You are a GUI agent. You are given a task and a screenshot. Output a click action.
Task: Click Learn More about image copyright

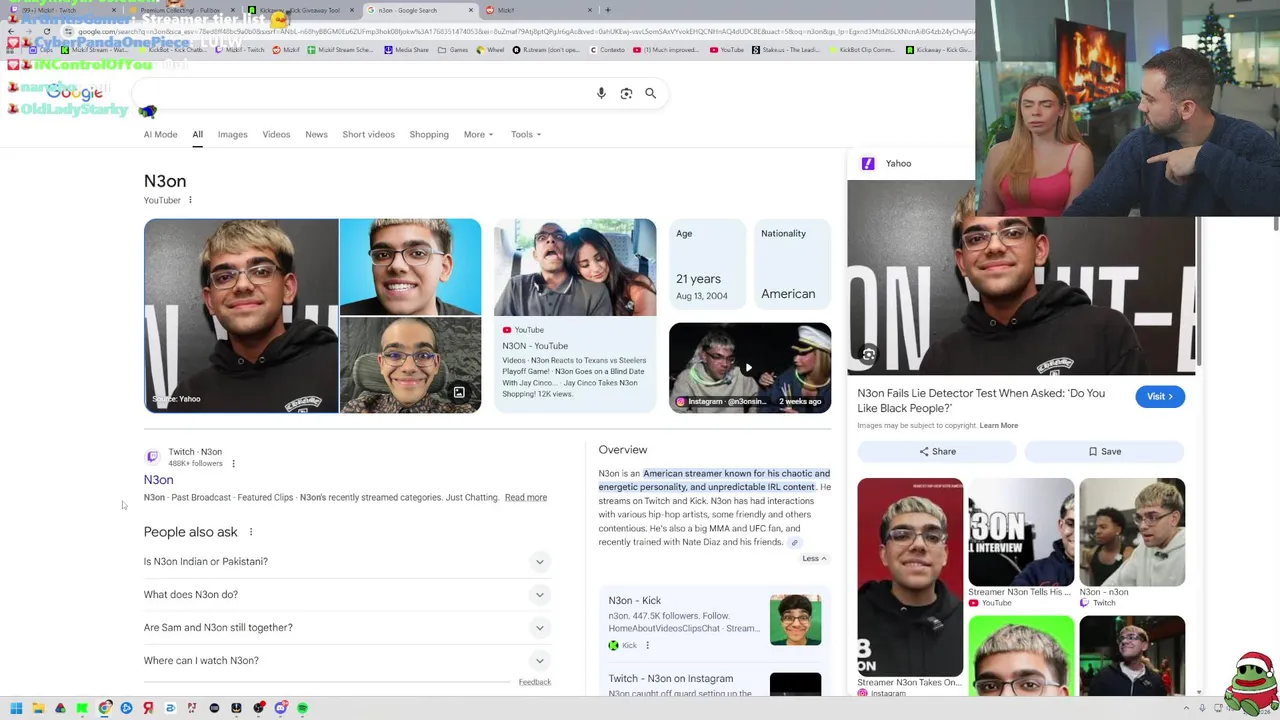(999, 425)
